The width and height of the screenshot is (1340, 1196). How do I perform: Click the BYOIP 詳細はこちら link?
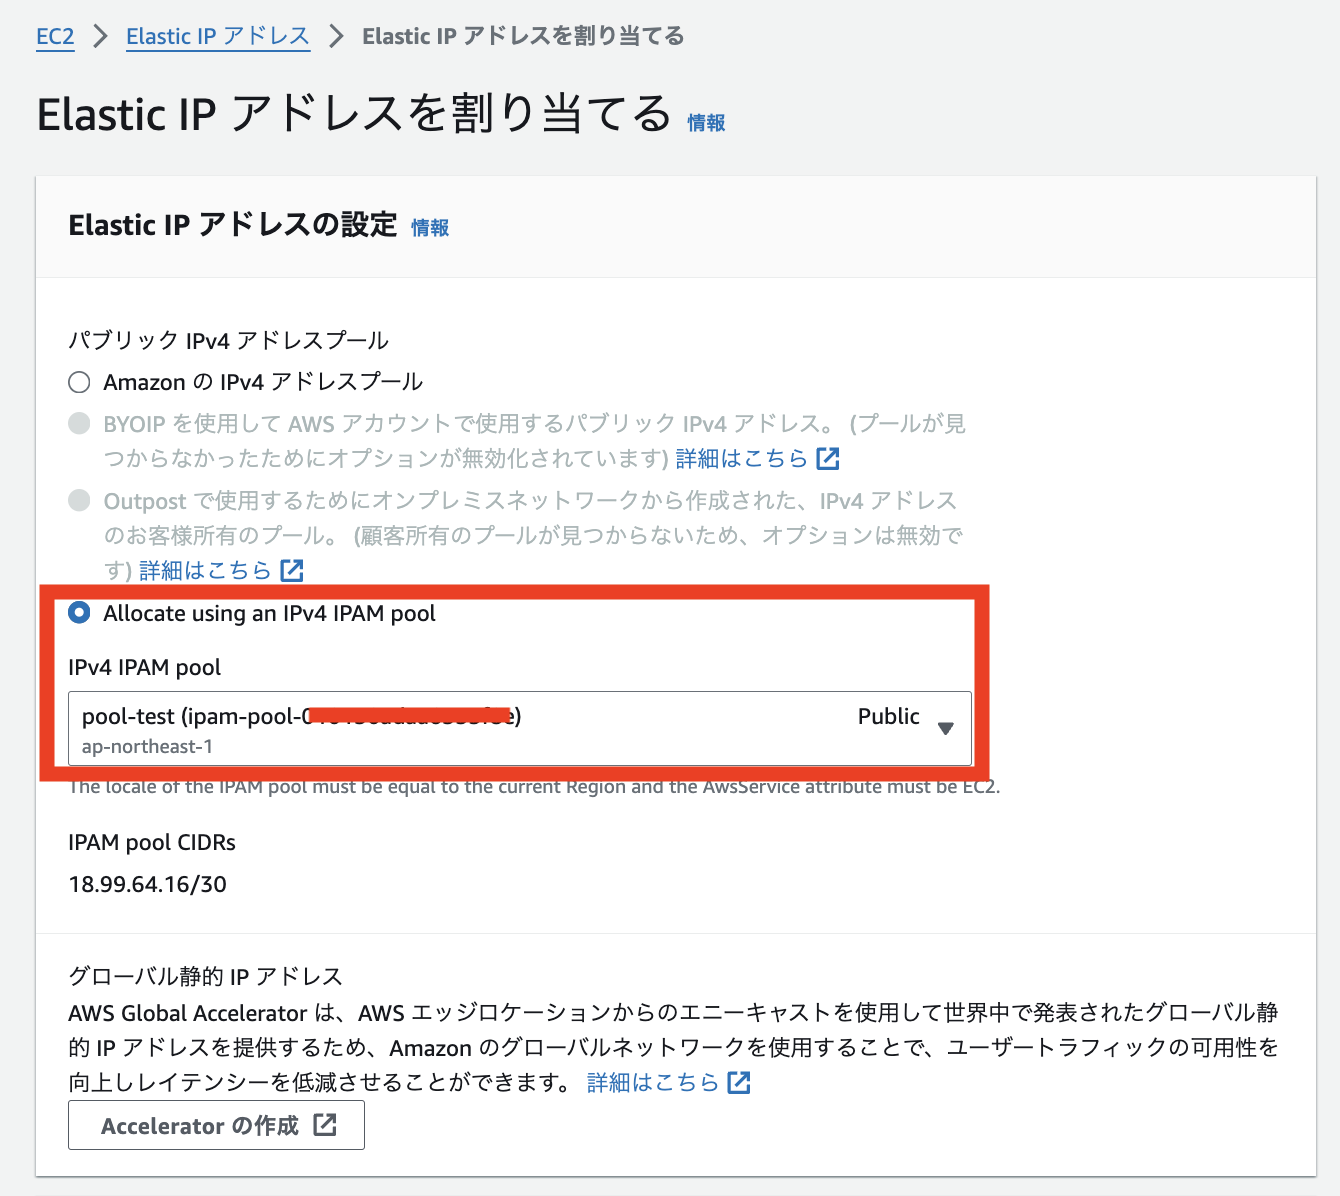pyautogui.click(x=745, y=458)
